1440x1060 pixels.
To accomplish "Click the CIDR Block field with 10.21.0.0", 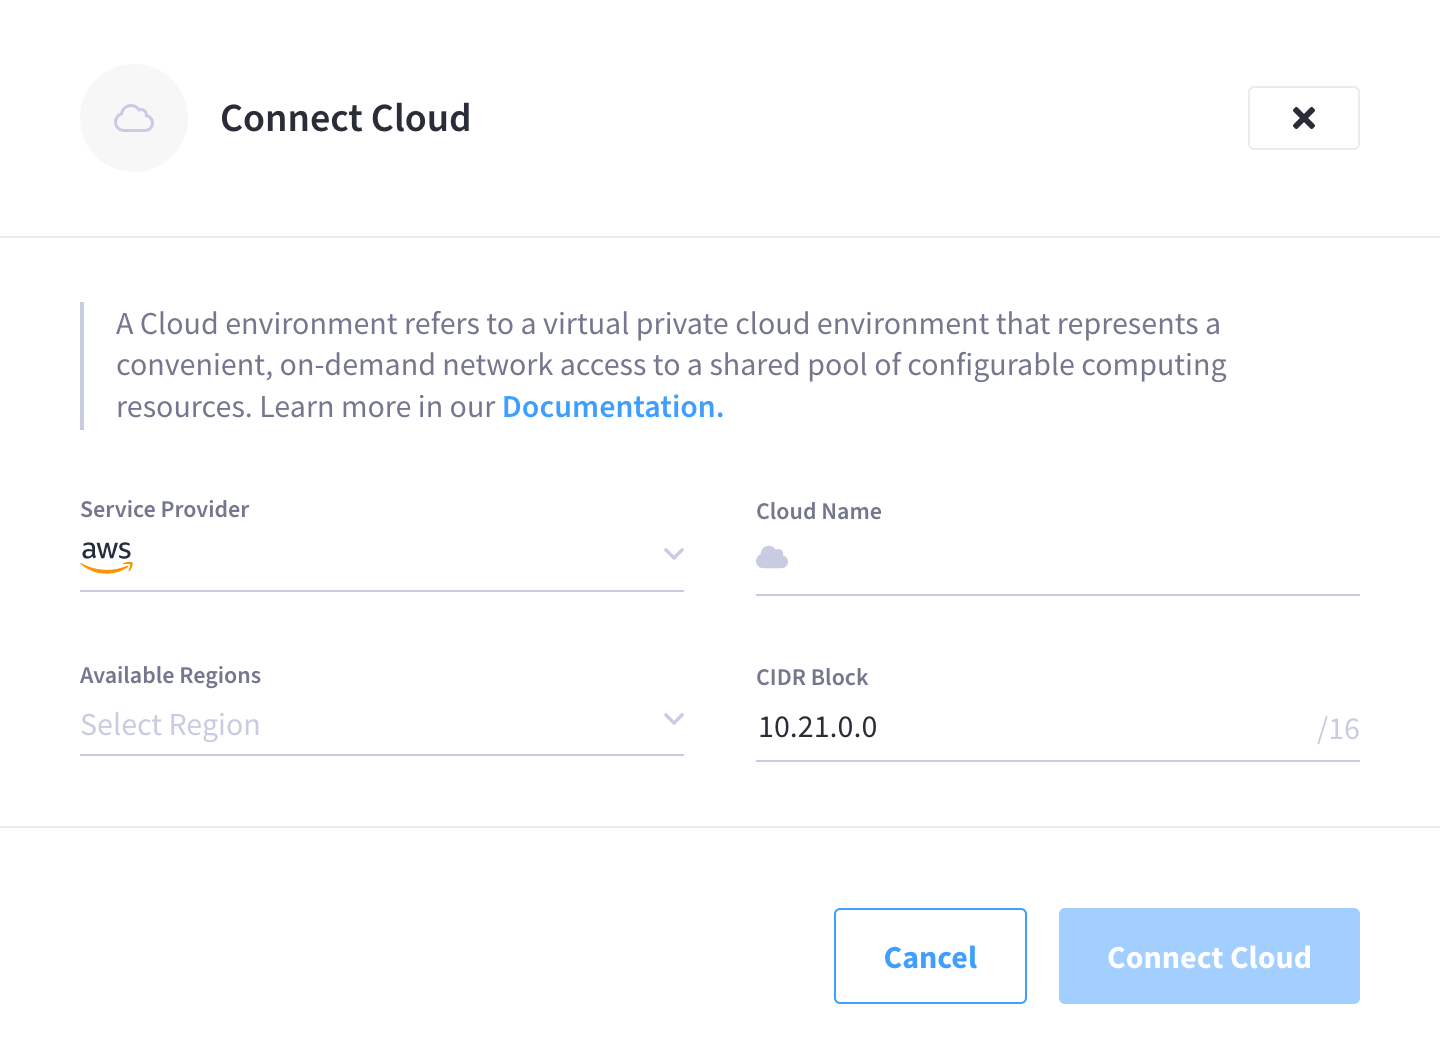I will tap(1058, 728).
